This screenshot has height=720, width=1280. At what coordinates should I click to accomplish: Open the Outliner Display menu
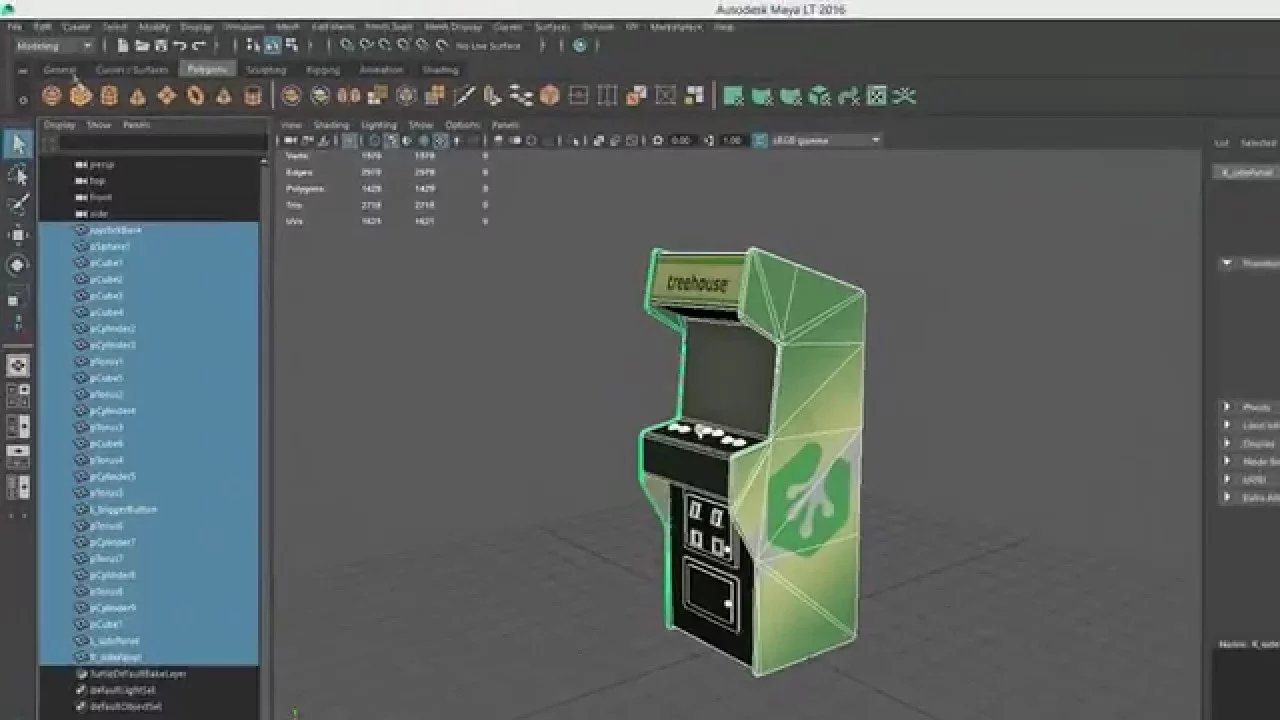click(59, 125)
